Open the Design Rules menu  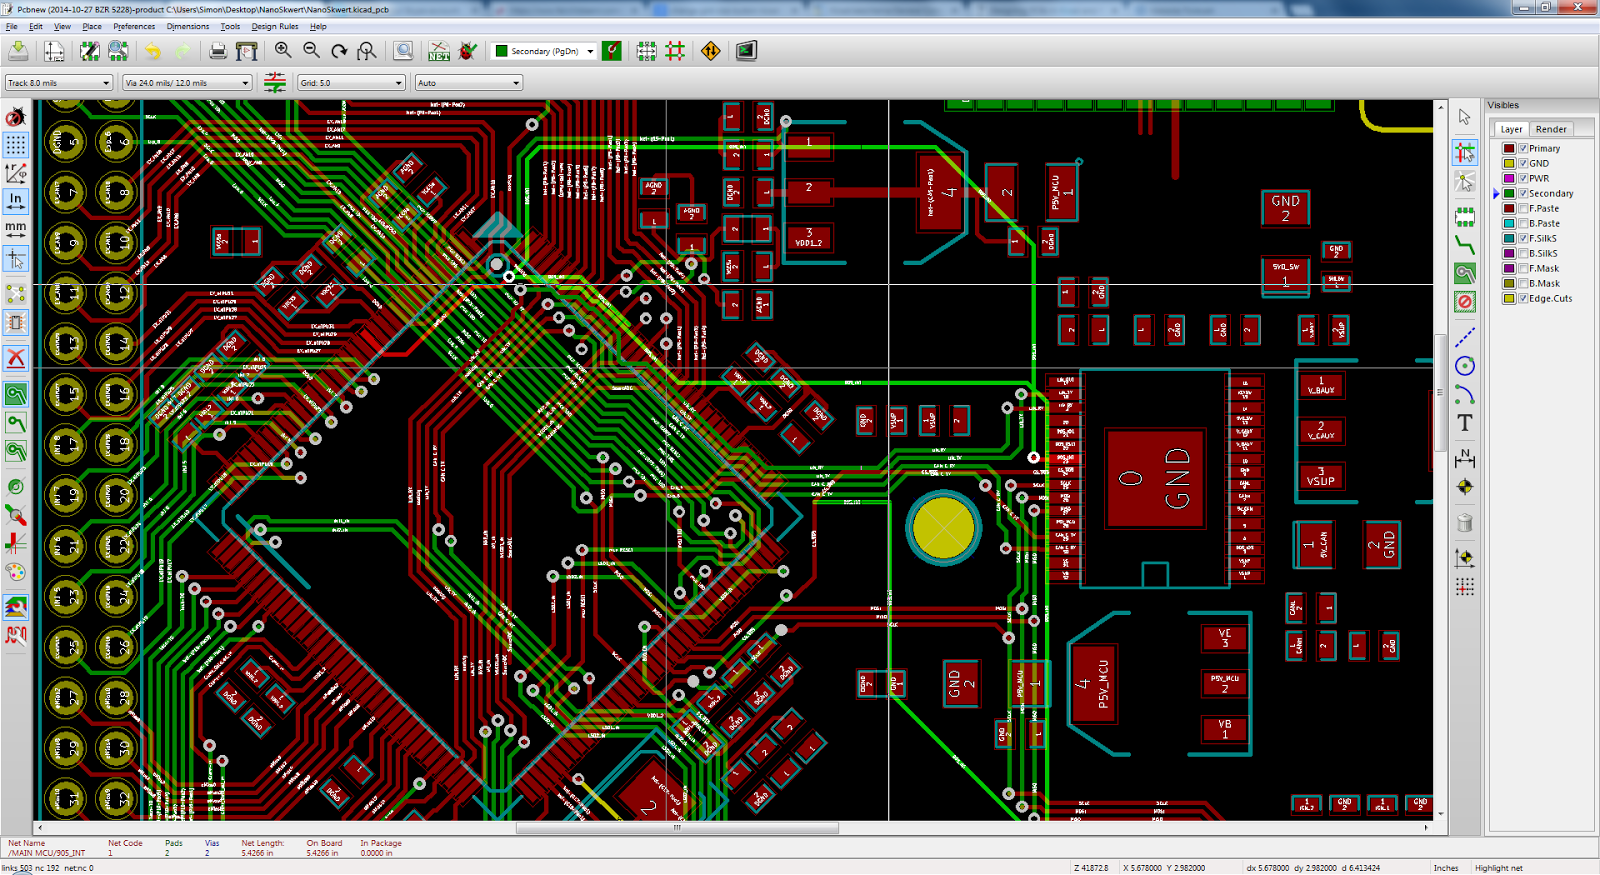(x=275, y=26)
